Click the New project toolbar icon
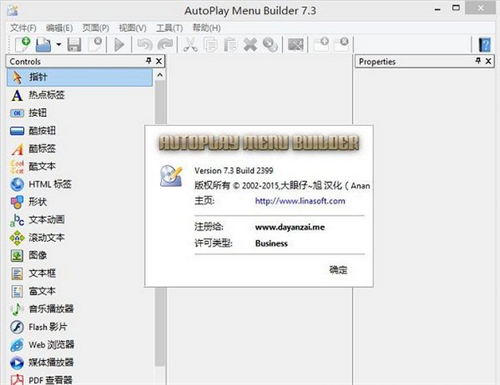The height and width of the screenshot is (385, 500). pos(23,44)
